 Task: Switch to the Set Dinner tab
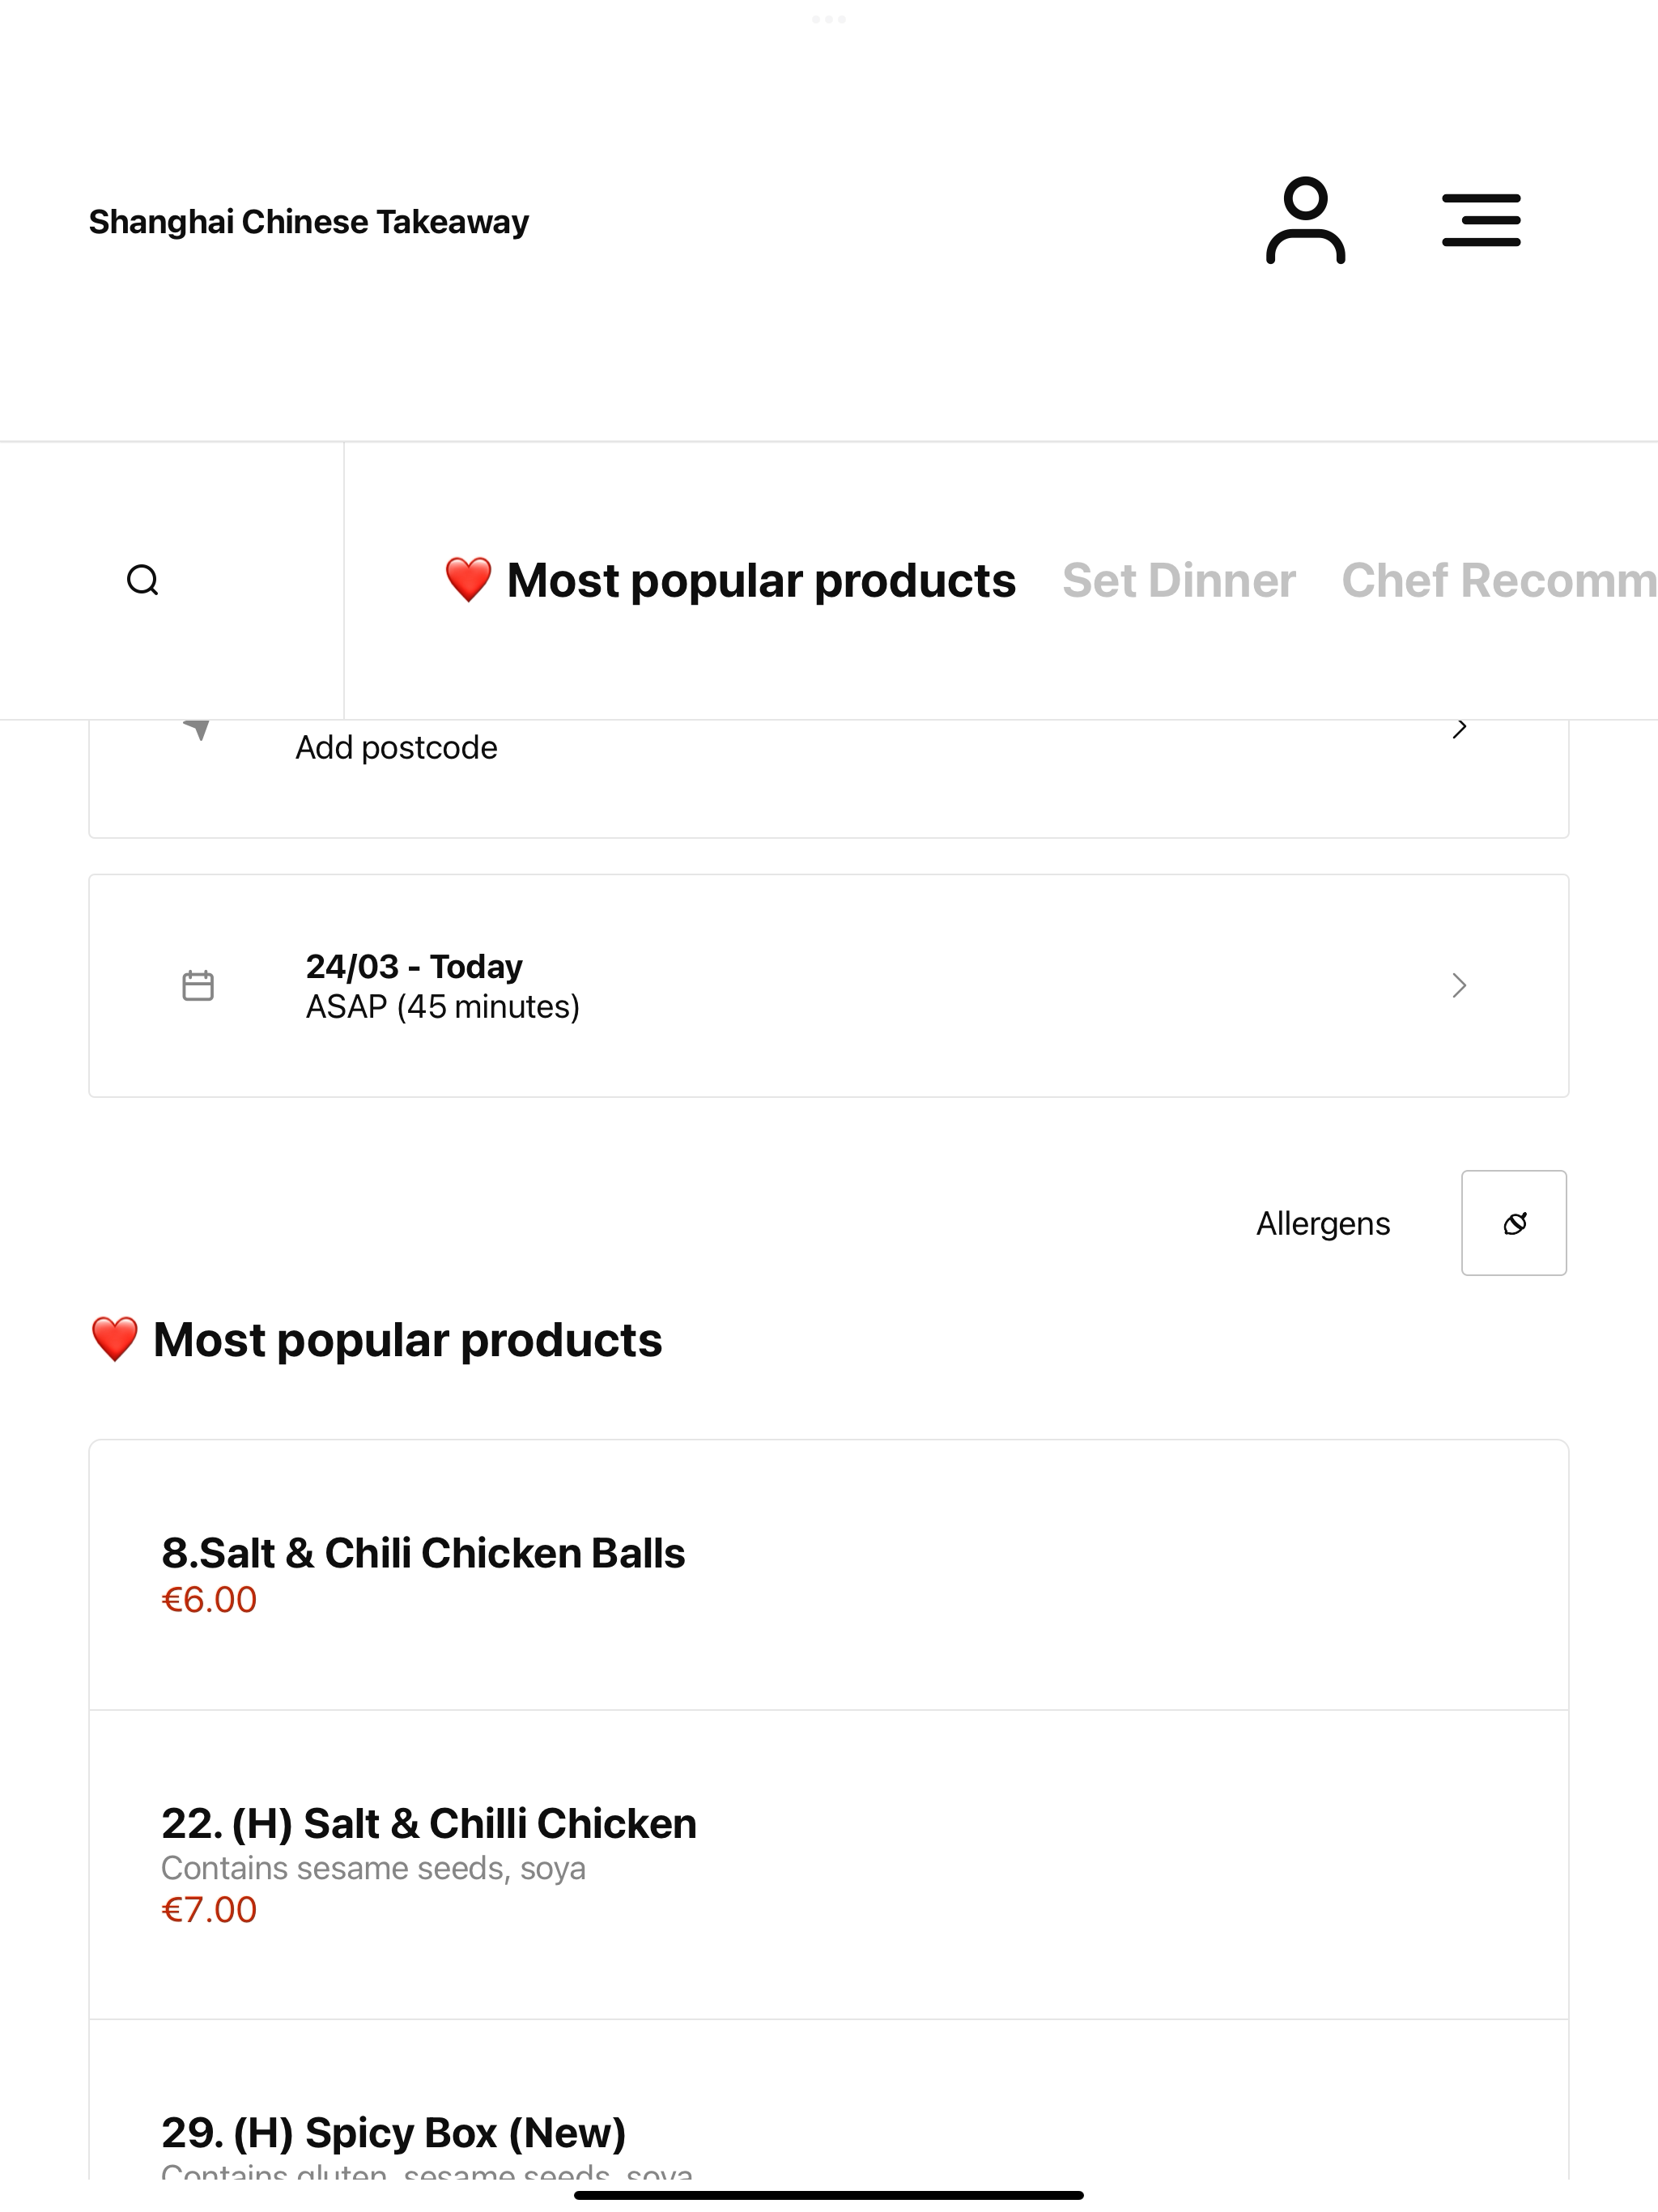1179,580
